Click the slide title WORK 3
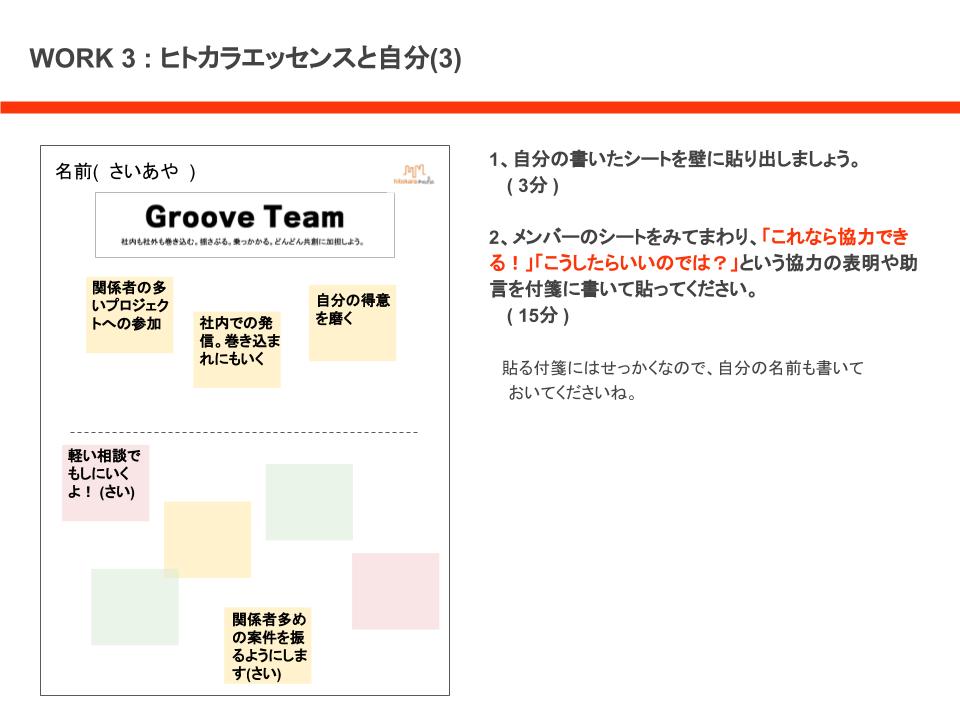Viewport: 960px width, 720px height. 246,58
